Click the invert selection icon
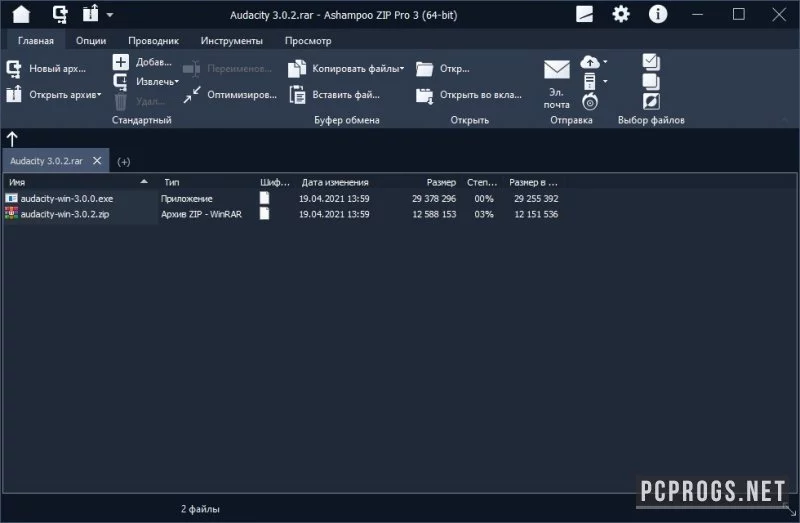Image resolution: width=800 pixels, height=523 pixels. click(651, 102)
